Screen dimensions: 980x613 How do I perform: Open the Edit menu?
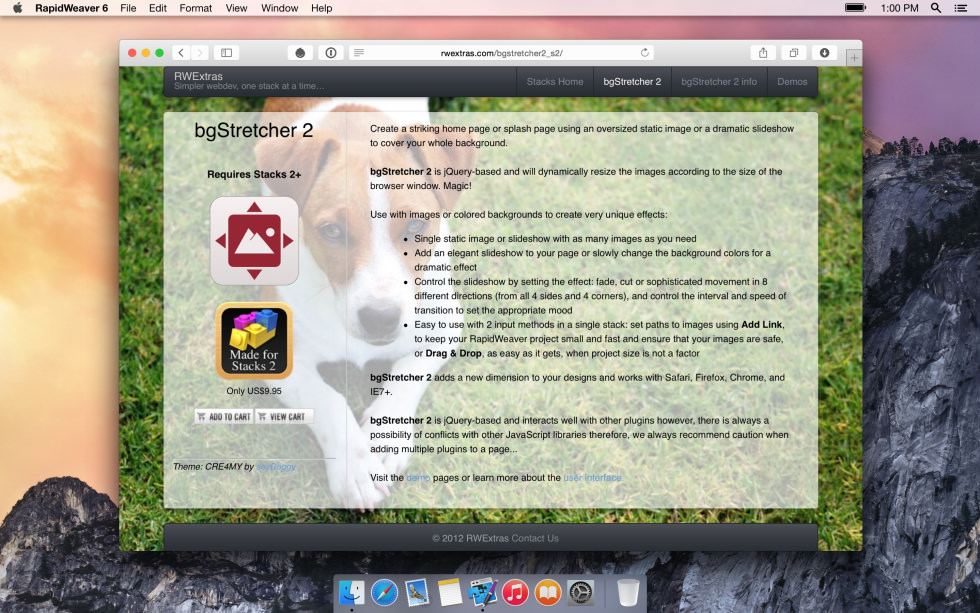point(158,8)
